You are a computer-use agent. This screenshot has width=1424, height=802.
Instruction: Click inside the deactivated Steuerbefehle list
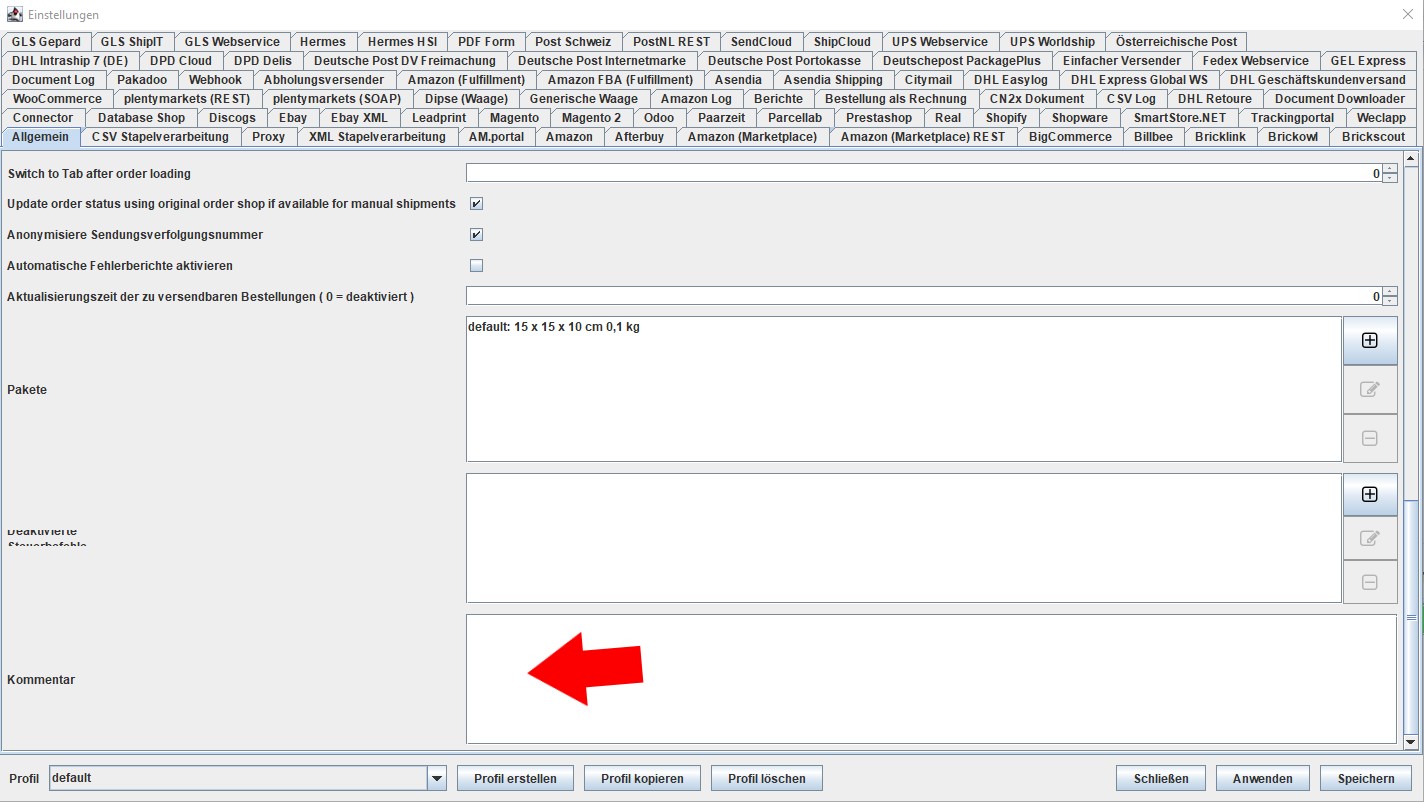pos(904,538)
